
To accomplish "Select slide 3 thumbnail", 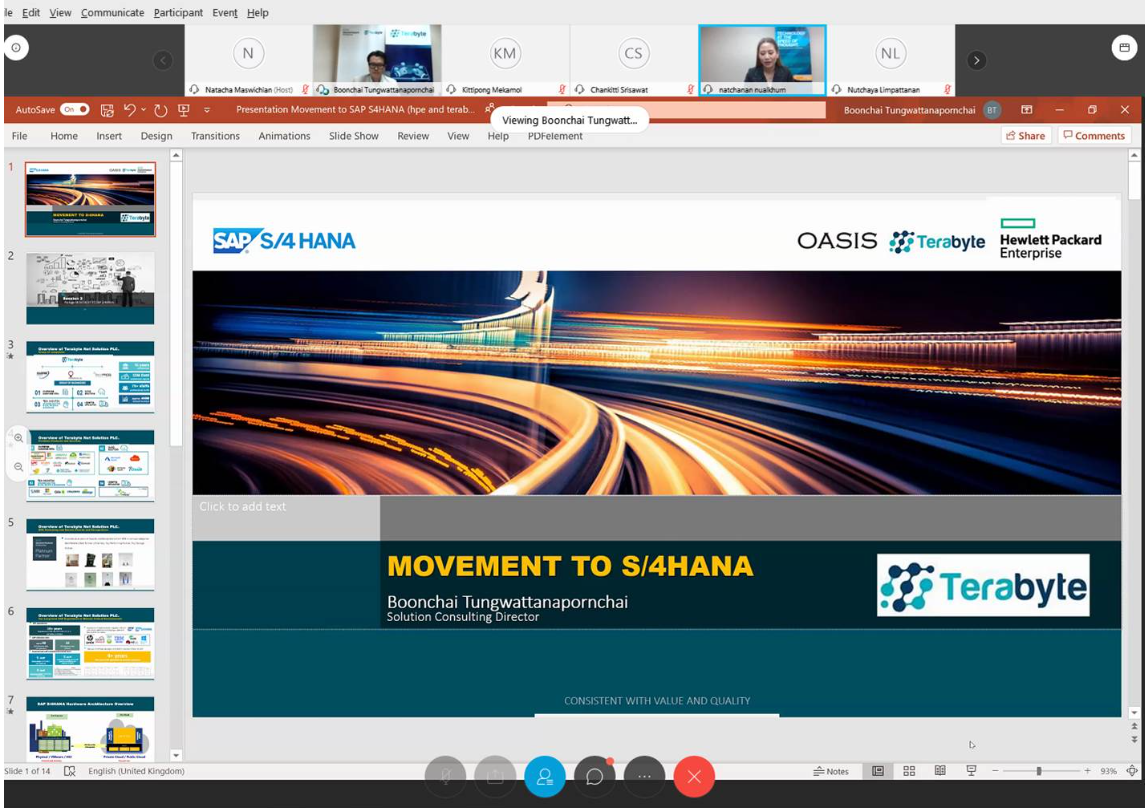I will coord(91,377).
